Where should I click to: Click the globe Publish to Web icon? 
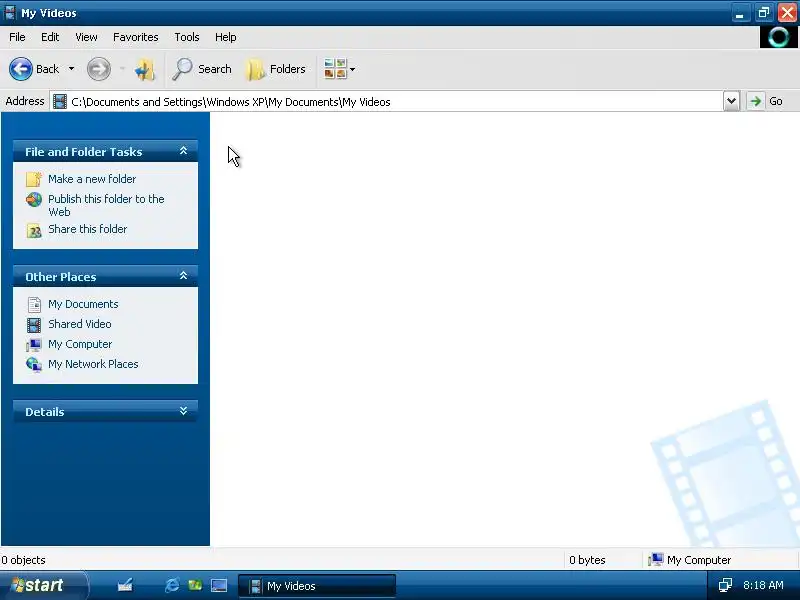pyautogui.click(x=34, y=199)
